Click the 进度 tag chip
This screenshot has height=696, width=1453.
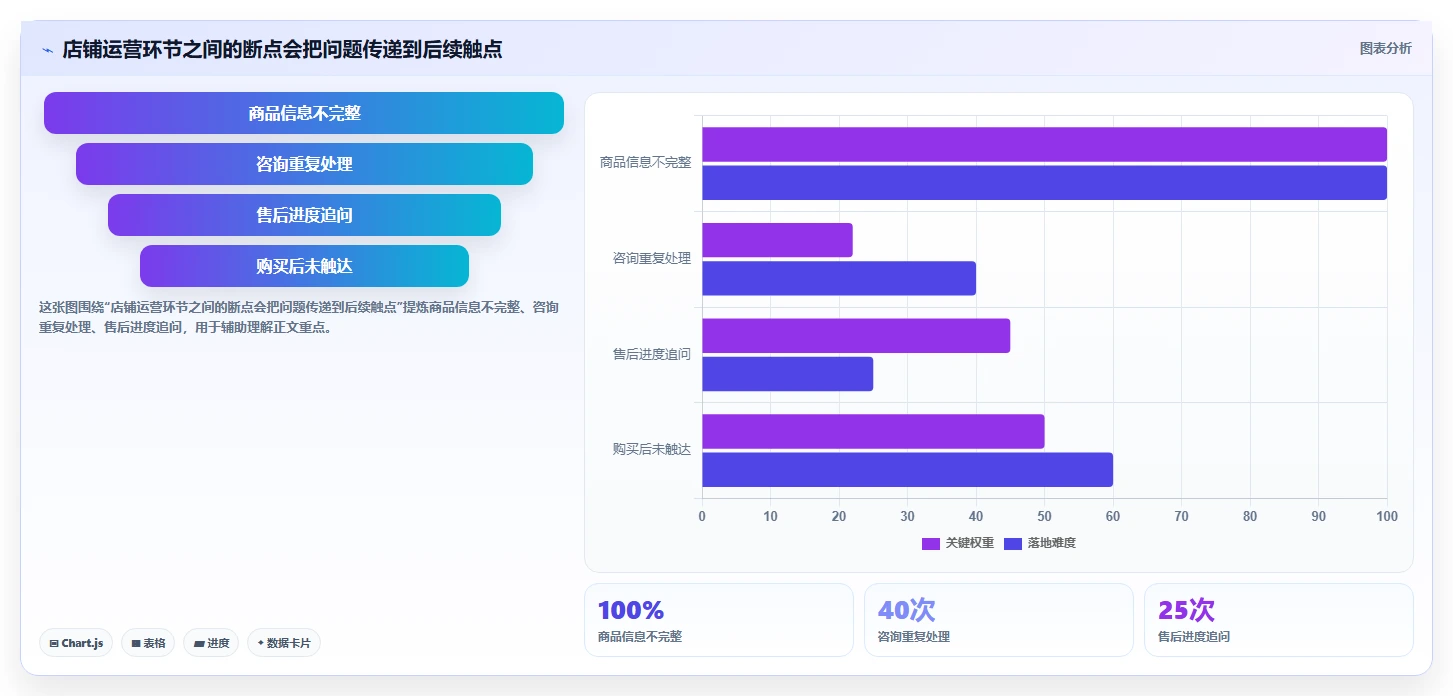[211, 643]
